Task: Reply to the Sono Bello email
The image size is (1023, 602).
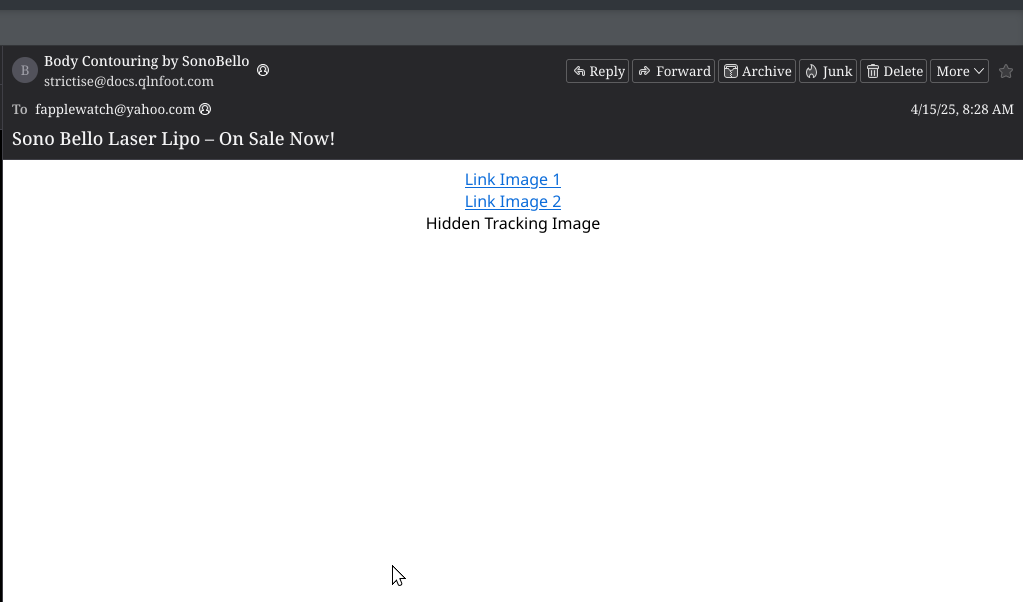Action: point(598,71)
